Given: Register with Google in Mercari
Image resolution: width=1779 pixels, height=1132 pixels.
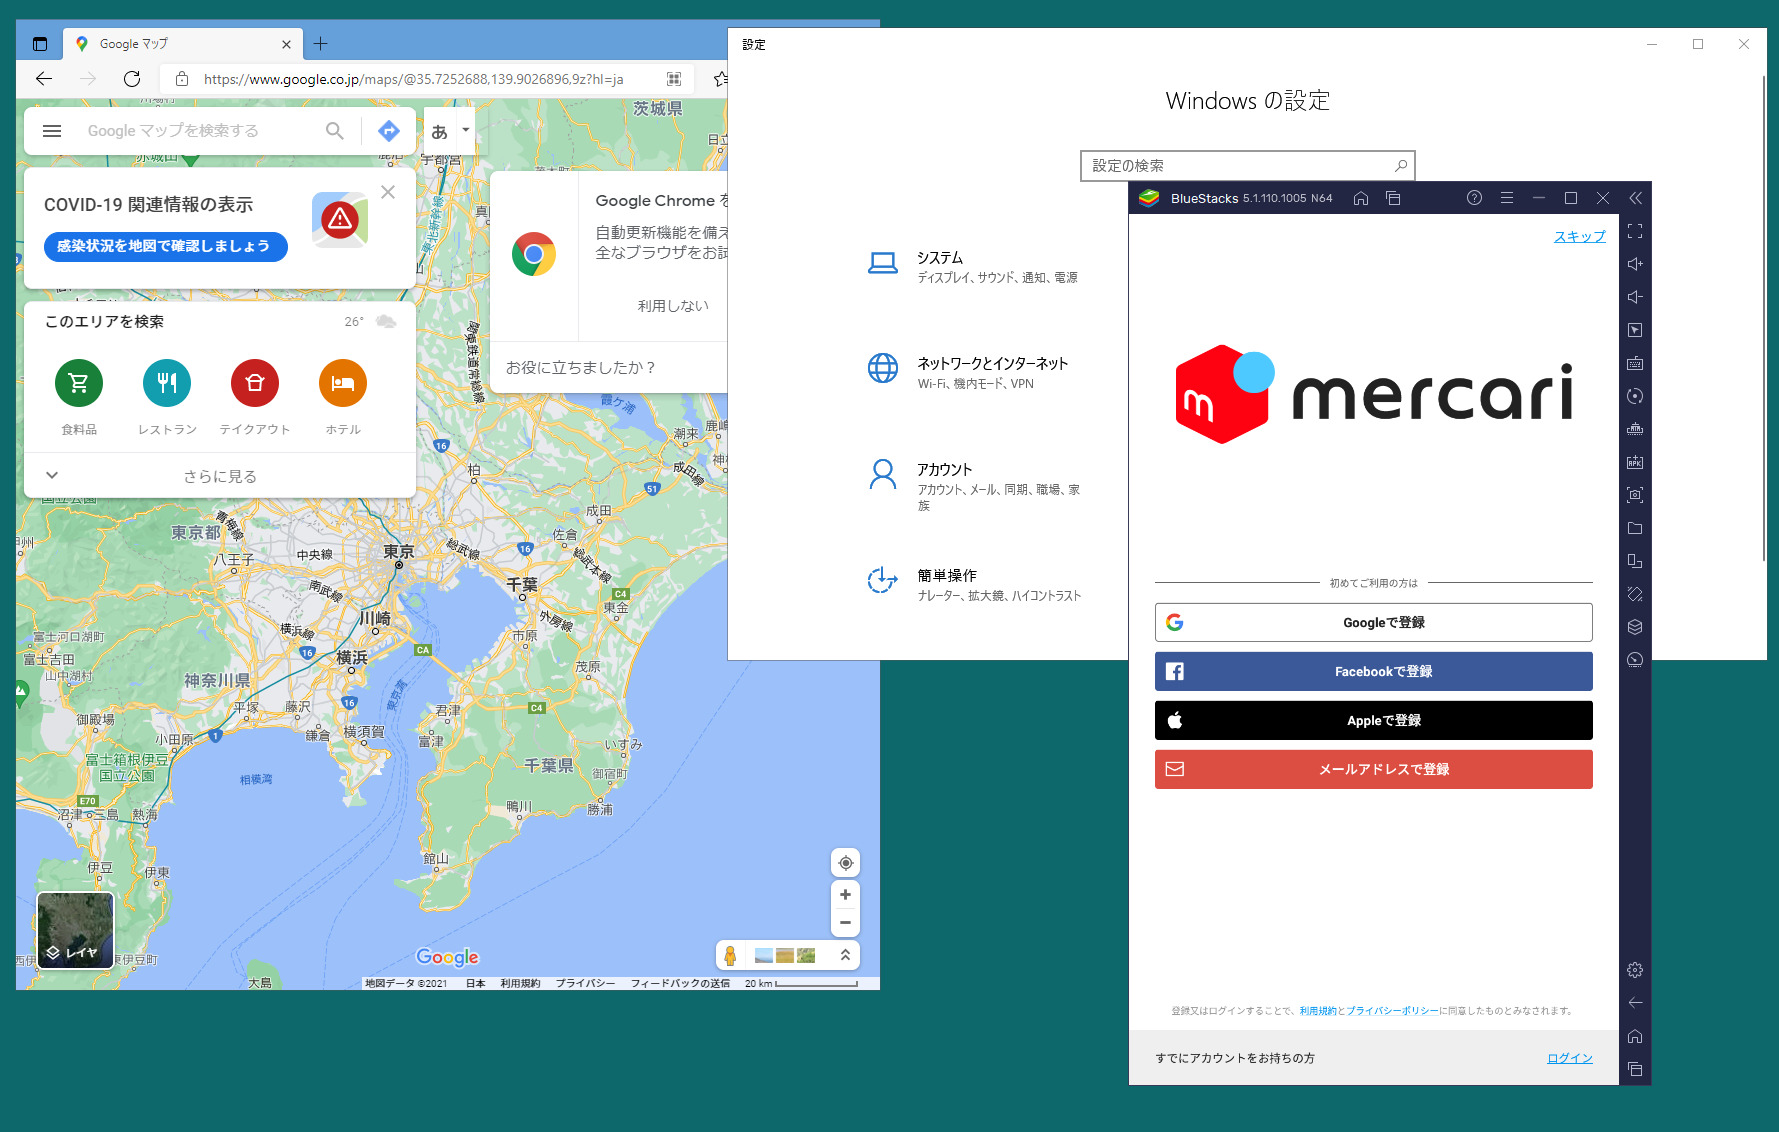Looking at the screenshot, I should pos(1373,622).
